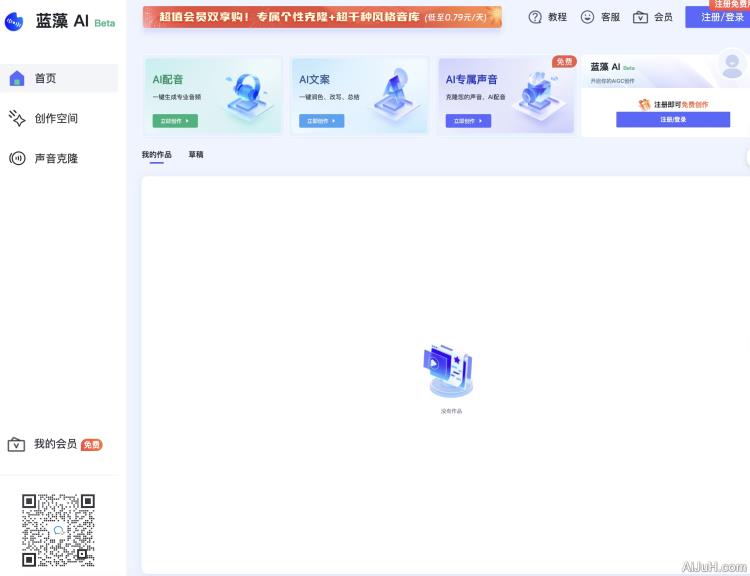Screen dimensions: 750x576
Task: Switch to the 草稿 drafts tab
Action: tap(196, 155)
